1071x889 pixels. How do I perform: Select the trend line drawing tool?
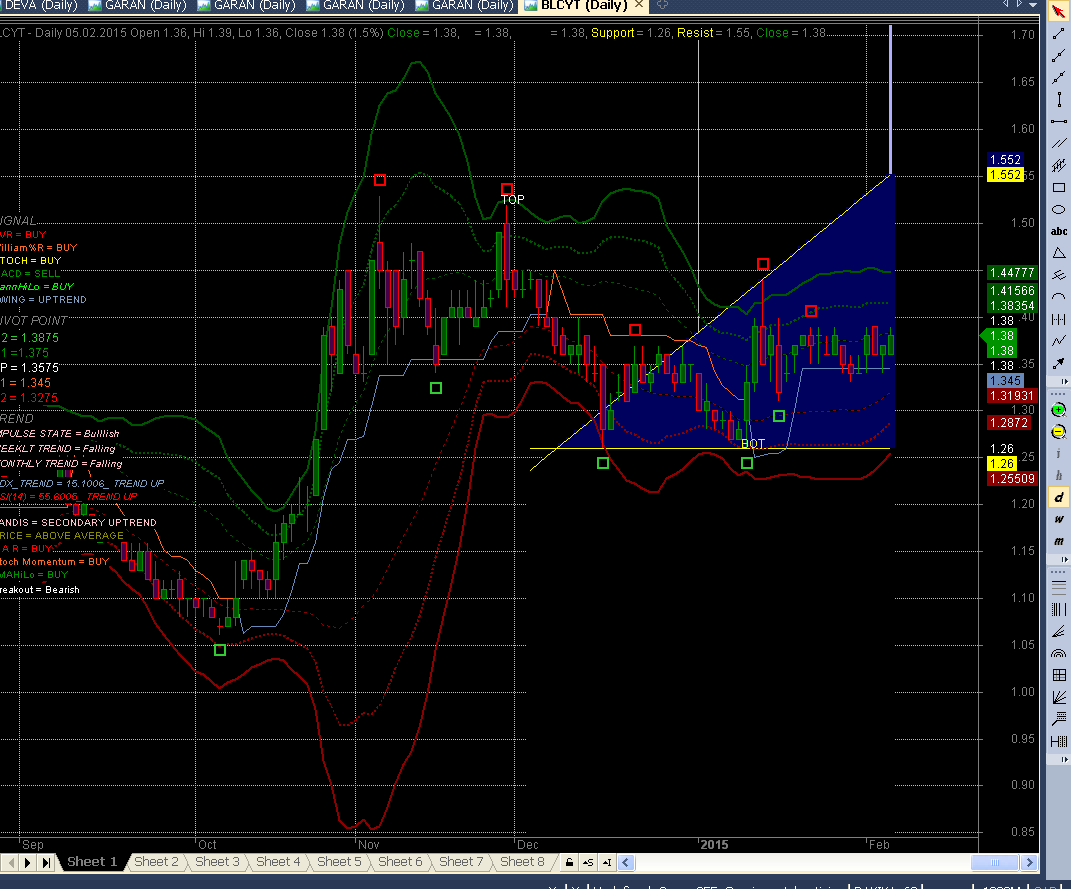click(x=1058, y=33)
